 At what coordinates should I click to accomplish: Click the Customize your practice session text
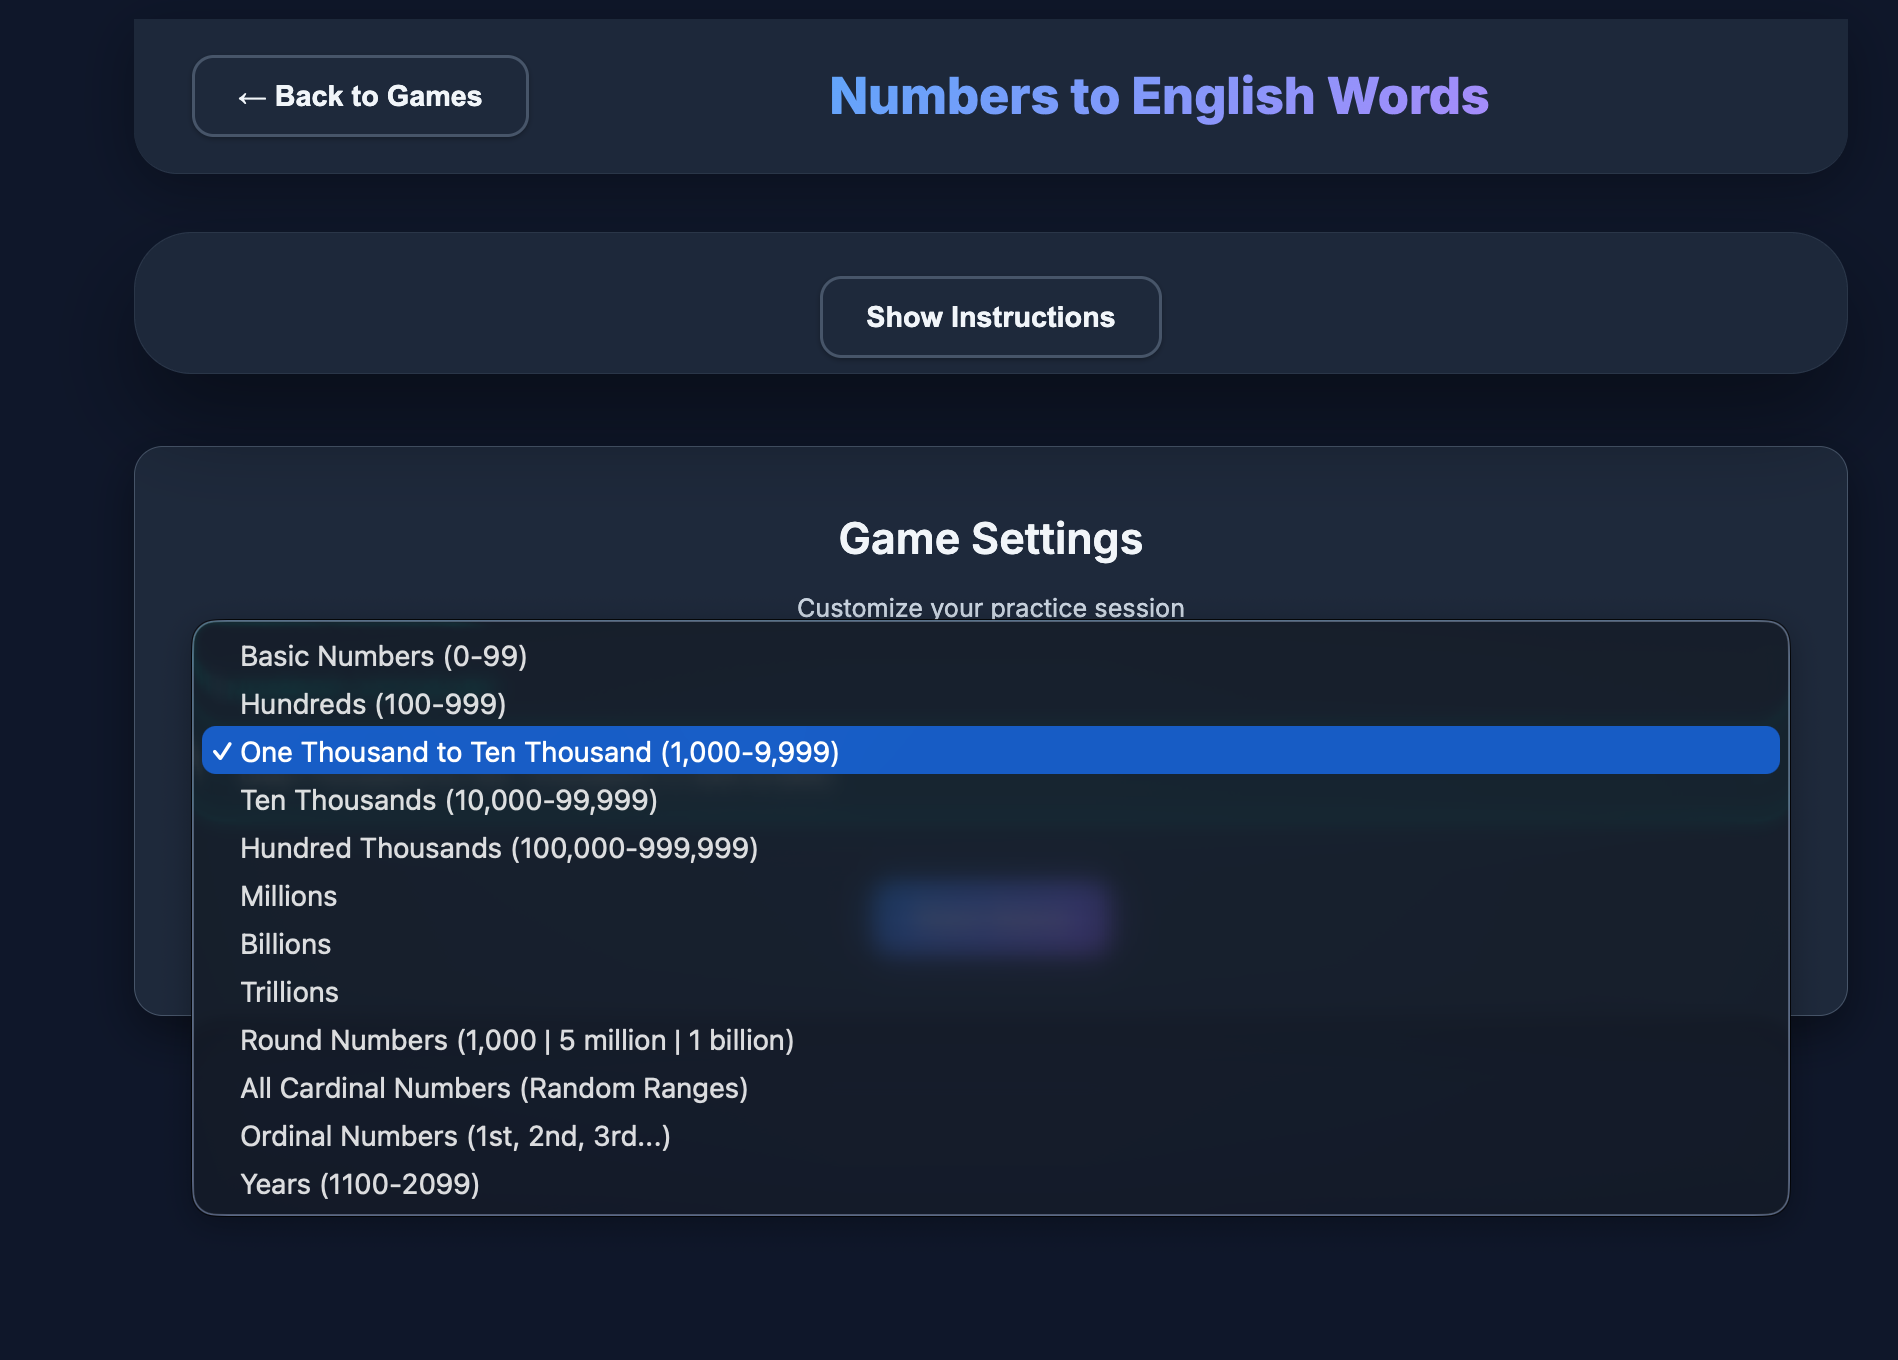(x=990, y=607)
